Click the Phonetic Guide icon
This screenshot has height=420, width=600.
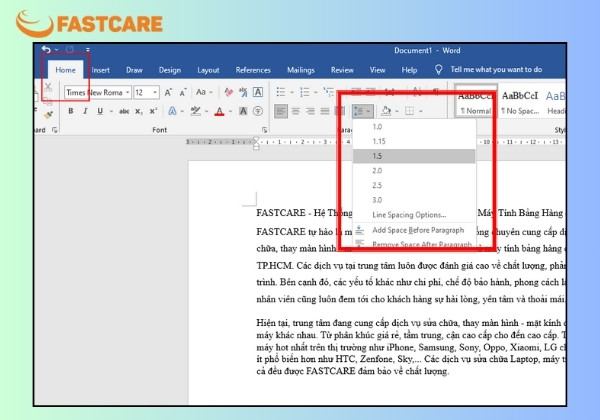pos(243,92)
